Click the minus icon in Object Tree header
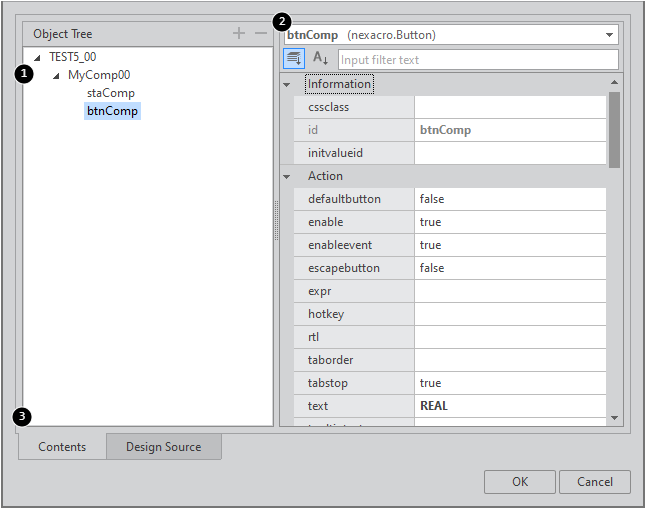Screen dimensions: 646x509 click(260, 34)
